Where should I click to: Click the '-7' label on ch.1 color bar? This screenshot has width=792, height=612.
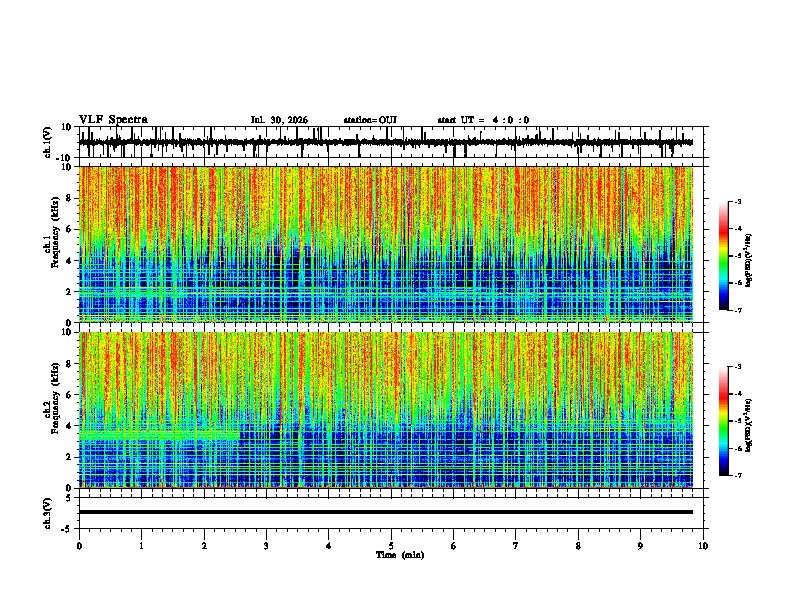[738, 310]
